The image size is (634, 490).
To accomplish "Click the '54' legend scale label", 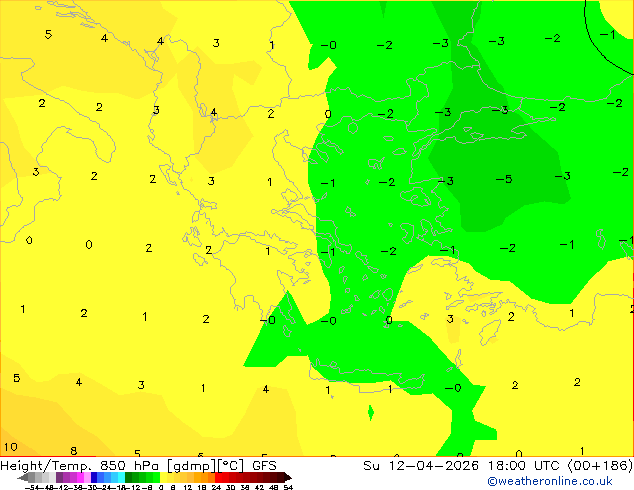I will pyautogui.click(x=288, y=487).
